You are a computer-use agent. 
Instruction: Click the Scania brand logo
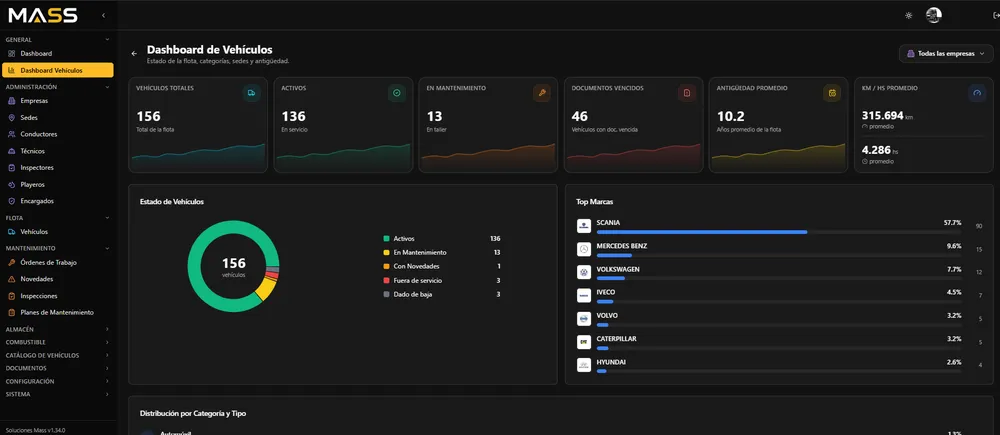click(x=584, y=226)
